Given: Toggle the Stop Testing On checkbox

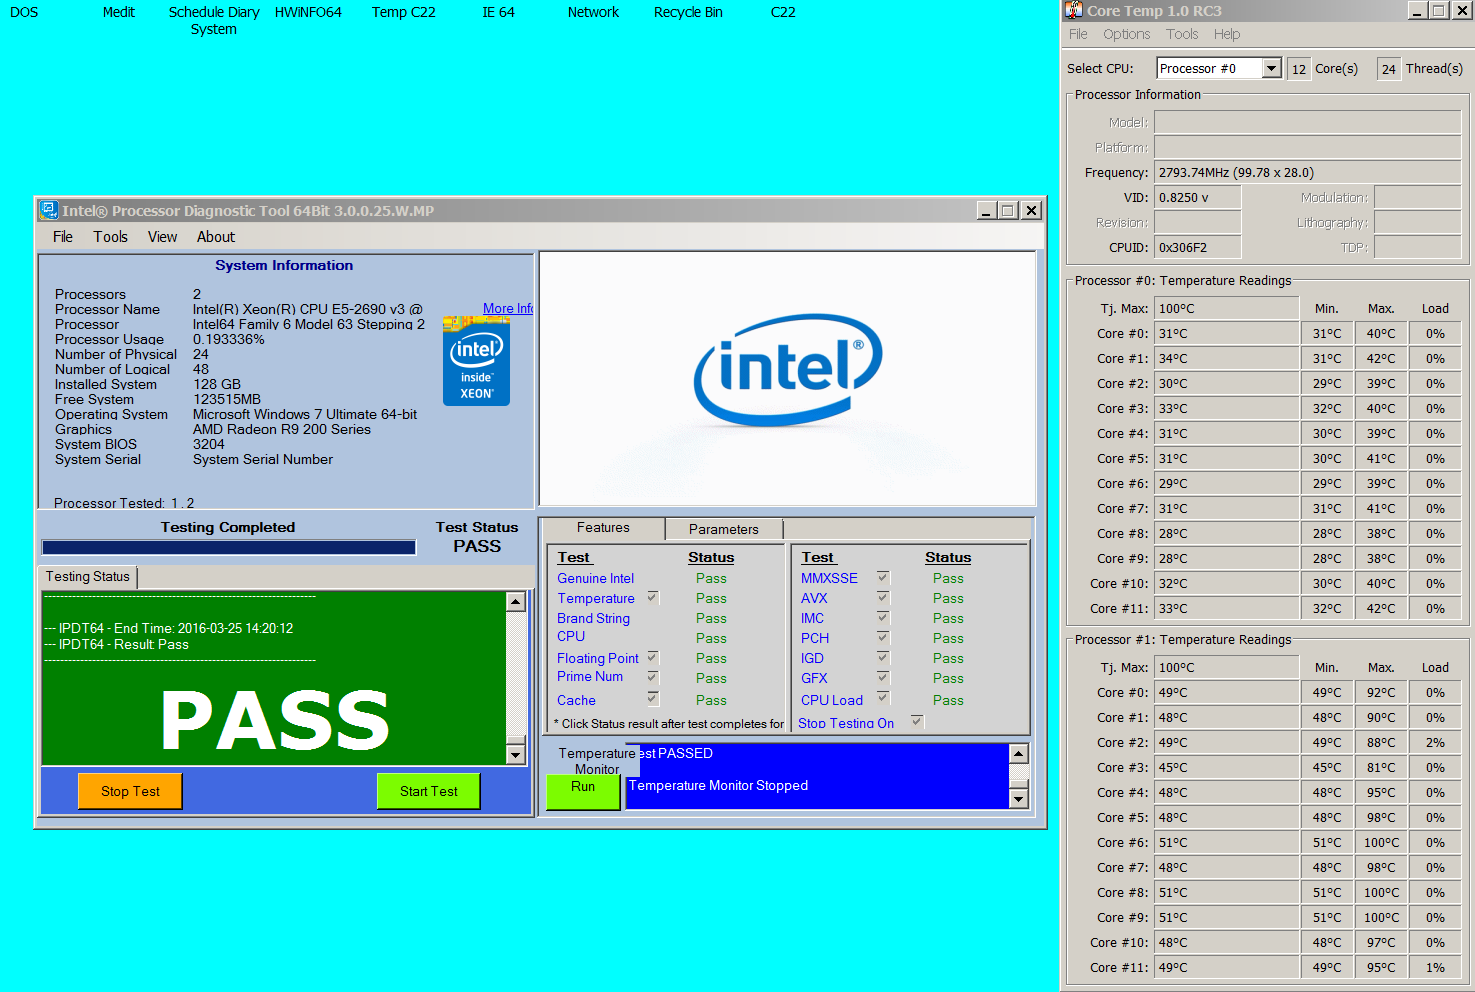Looking at the screenshot, I should click(917, 721).
